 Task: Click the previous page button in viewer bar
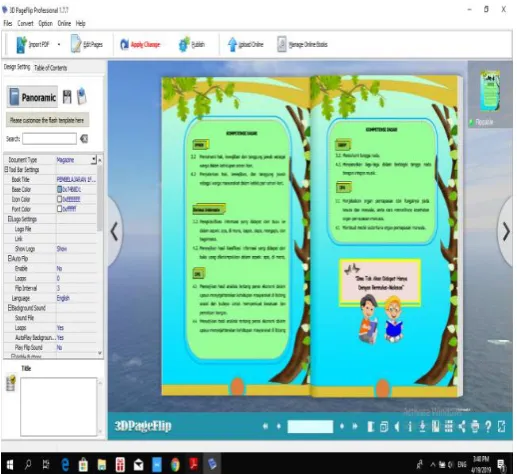point(279,426)
